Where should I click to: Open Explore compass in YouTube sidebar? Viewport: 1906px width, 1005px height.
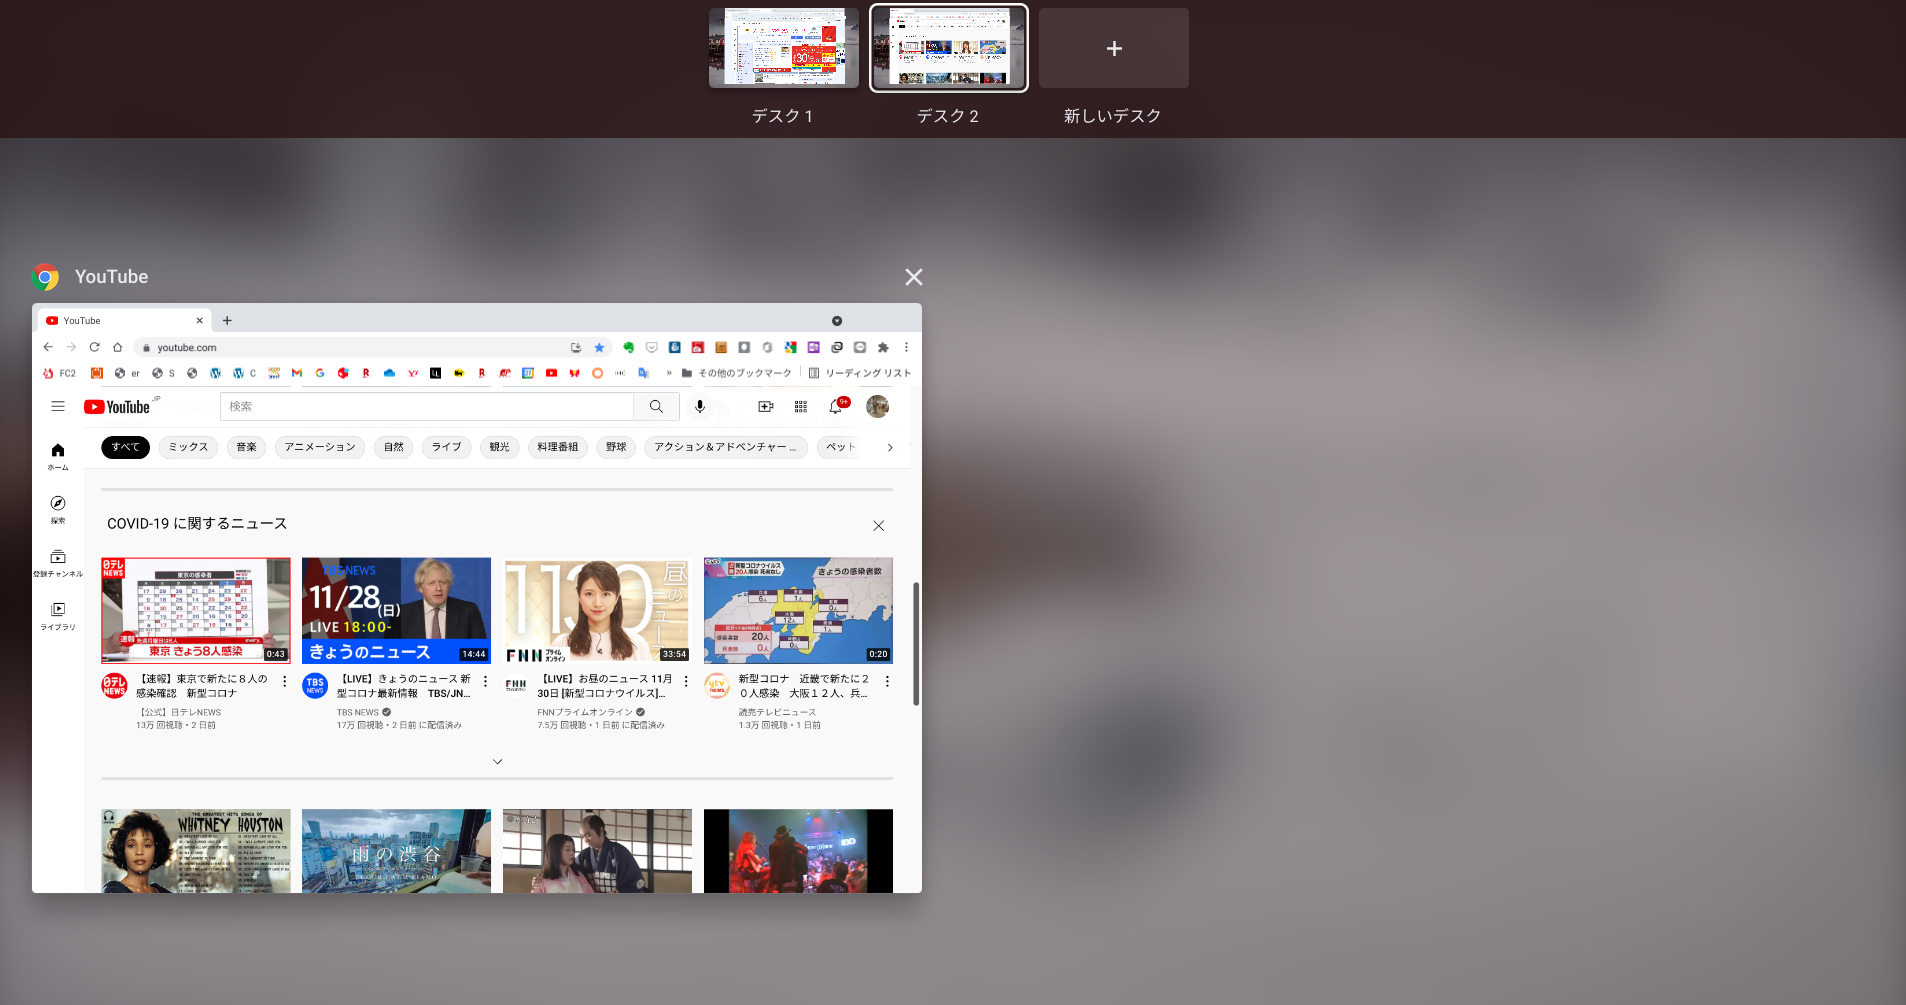coord(58,509)
